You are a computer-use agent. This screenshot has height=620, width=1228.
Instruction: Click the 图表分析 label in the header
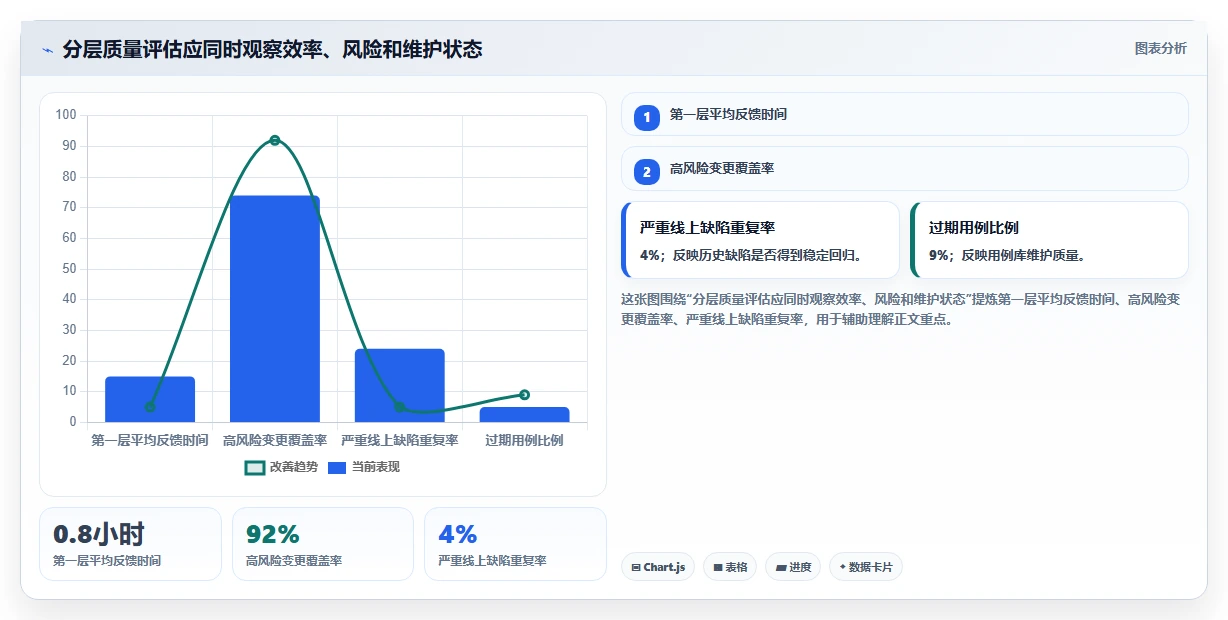point(1160,48)
